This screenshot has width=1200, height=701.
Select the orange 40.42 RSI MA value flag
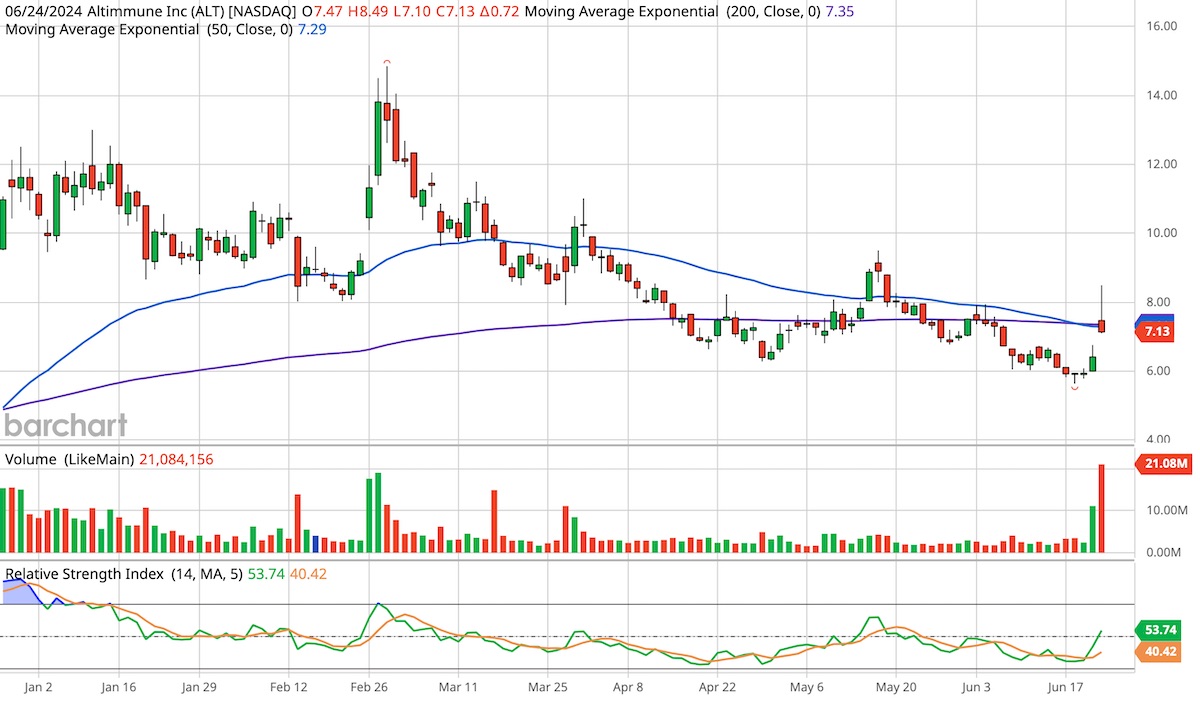tap(1160, 651)
